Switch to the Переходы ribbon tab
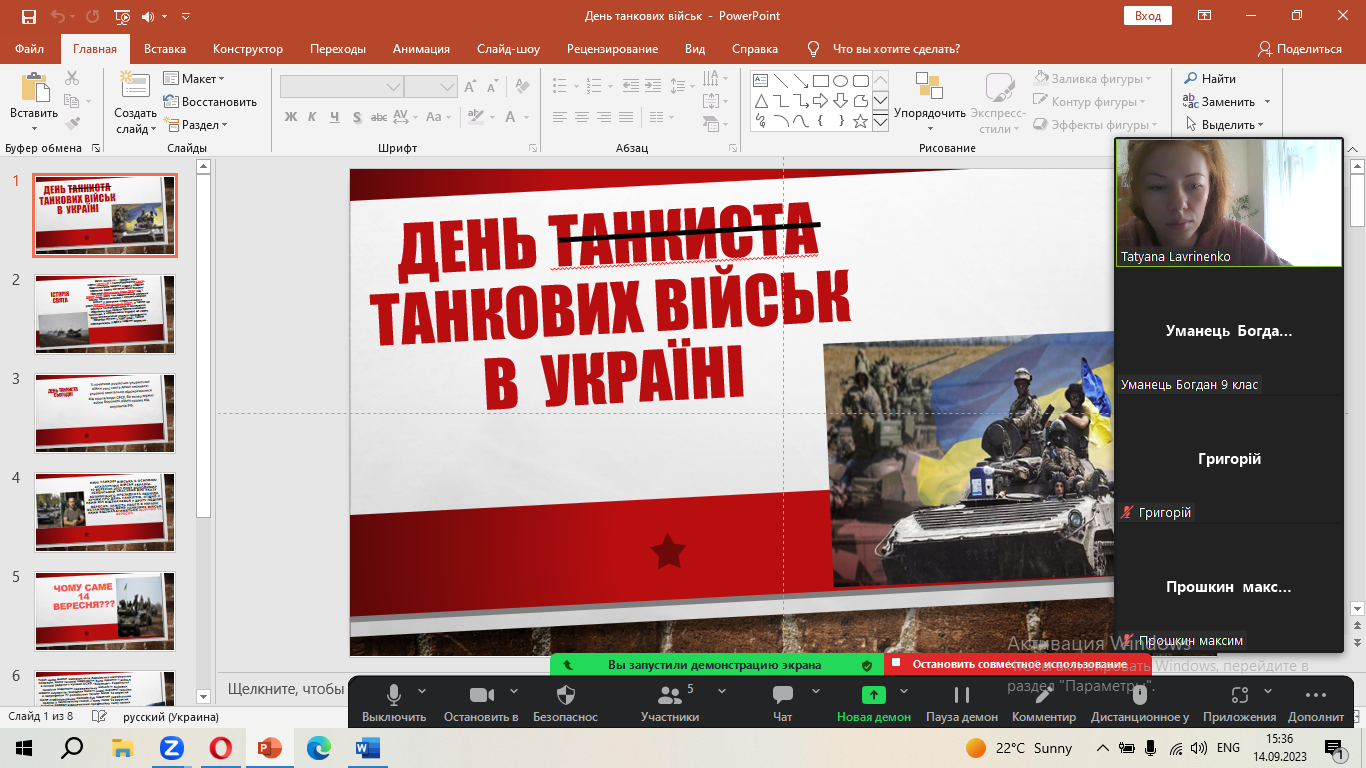Screen dimensions: 1366x768 click(x=338, y=49)
